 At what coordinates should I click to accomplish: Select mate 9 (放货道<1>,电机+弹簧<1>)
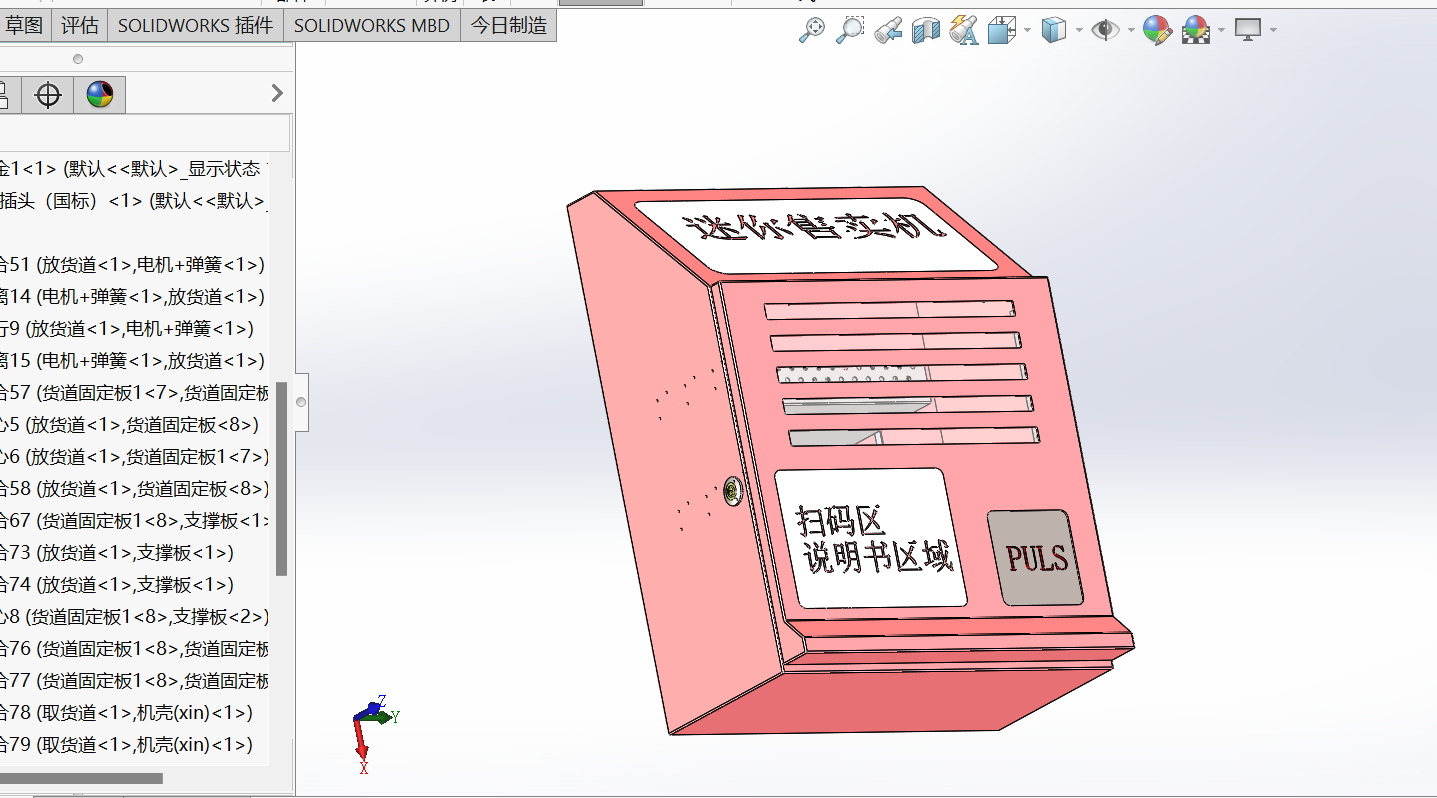127,329
